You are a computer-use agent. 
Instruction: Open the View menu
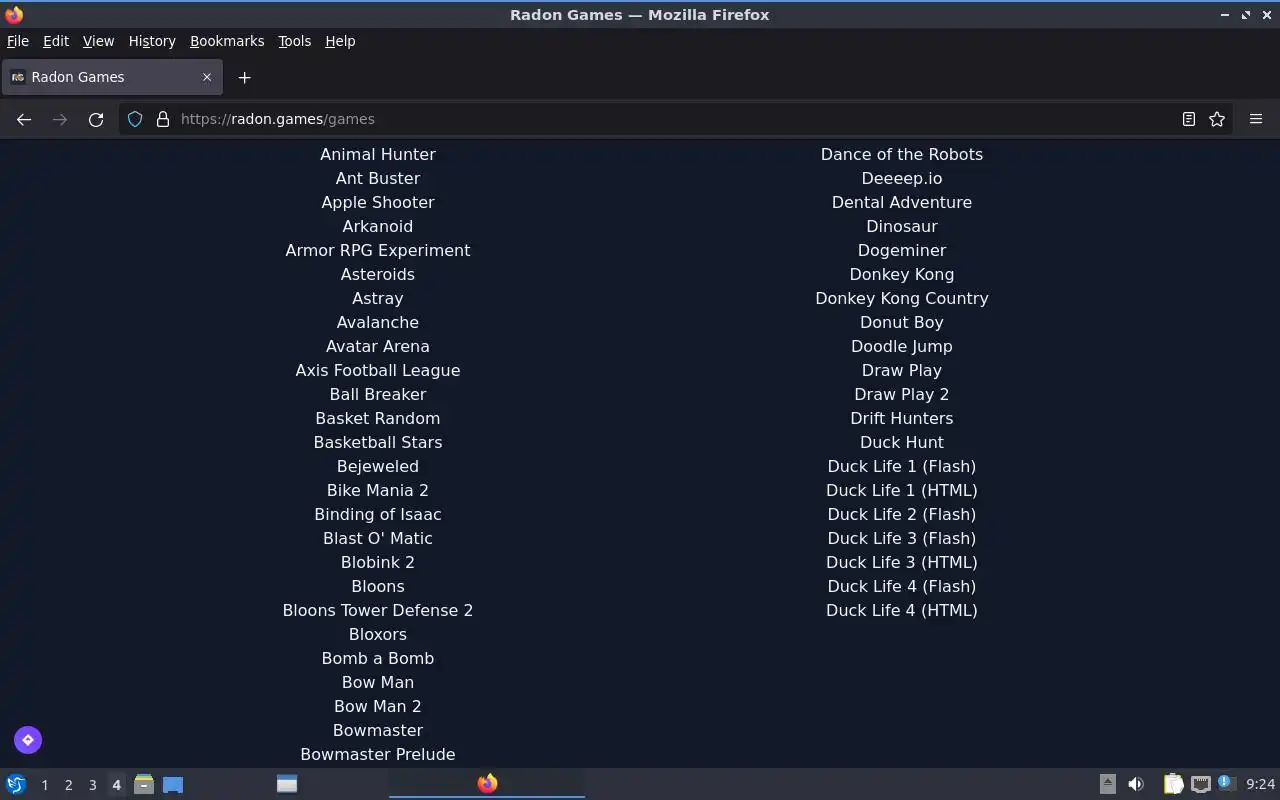98,41
